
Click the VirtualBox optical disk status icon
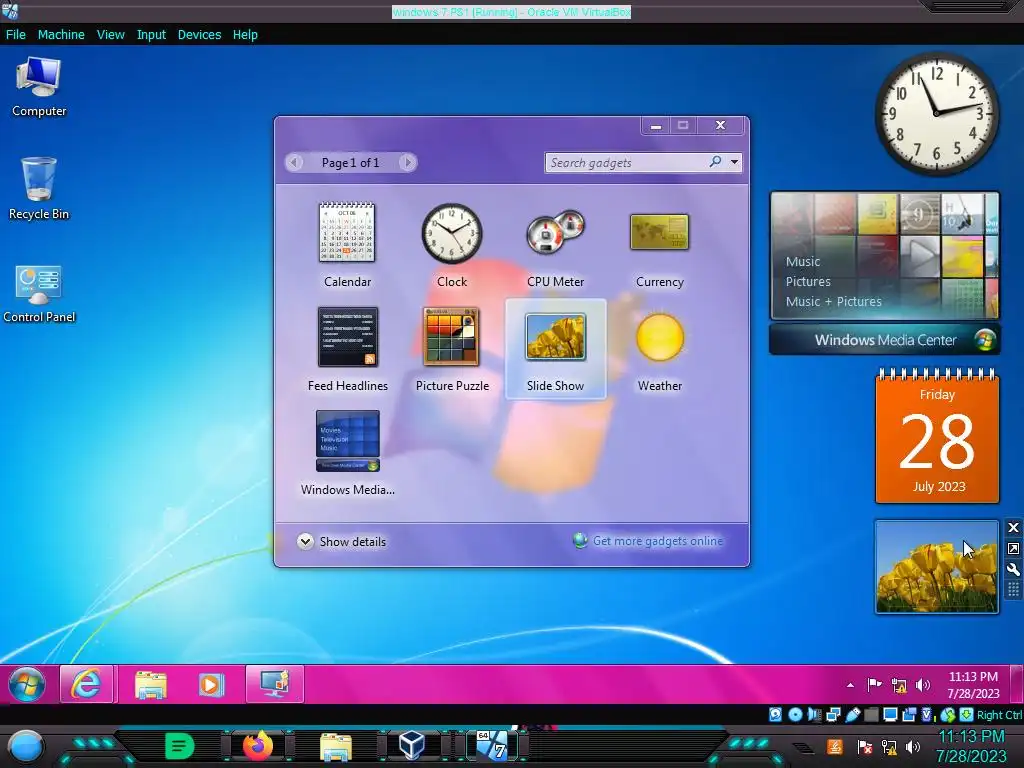[x=795, y=714]
